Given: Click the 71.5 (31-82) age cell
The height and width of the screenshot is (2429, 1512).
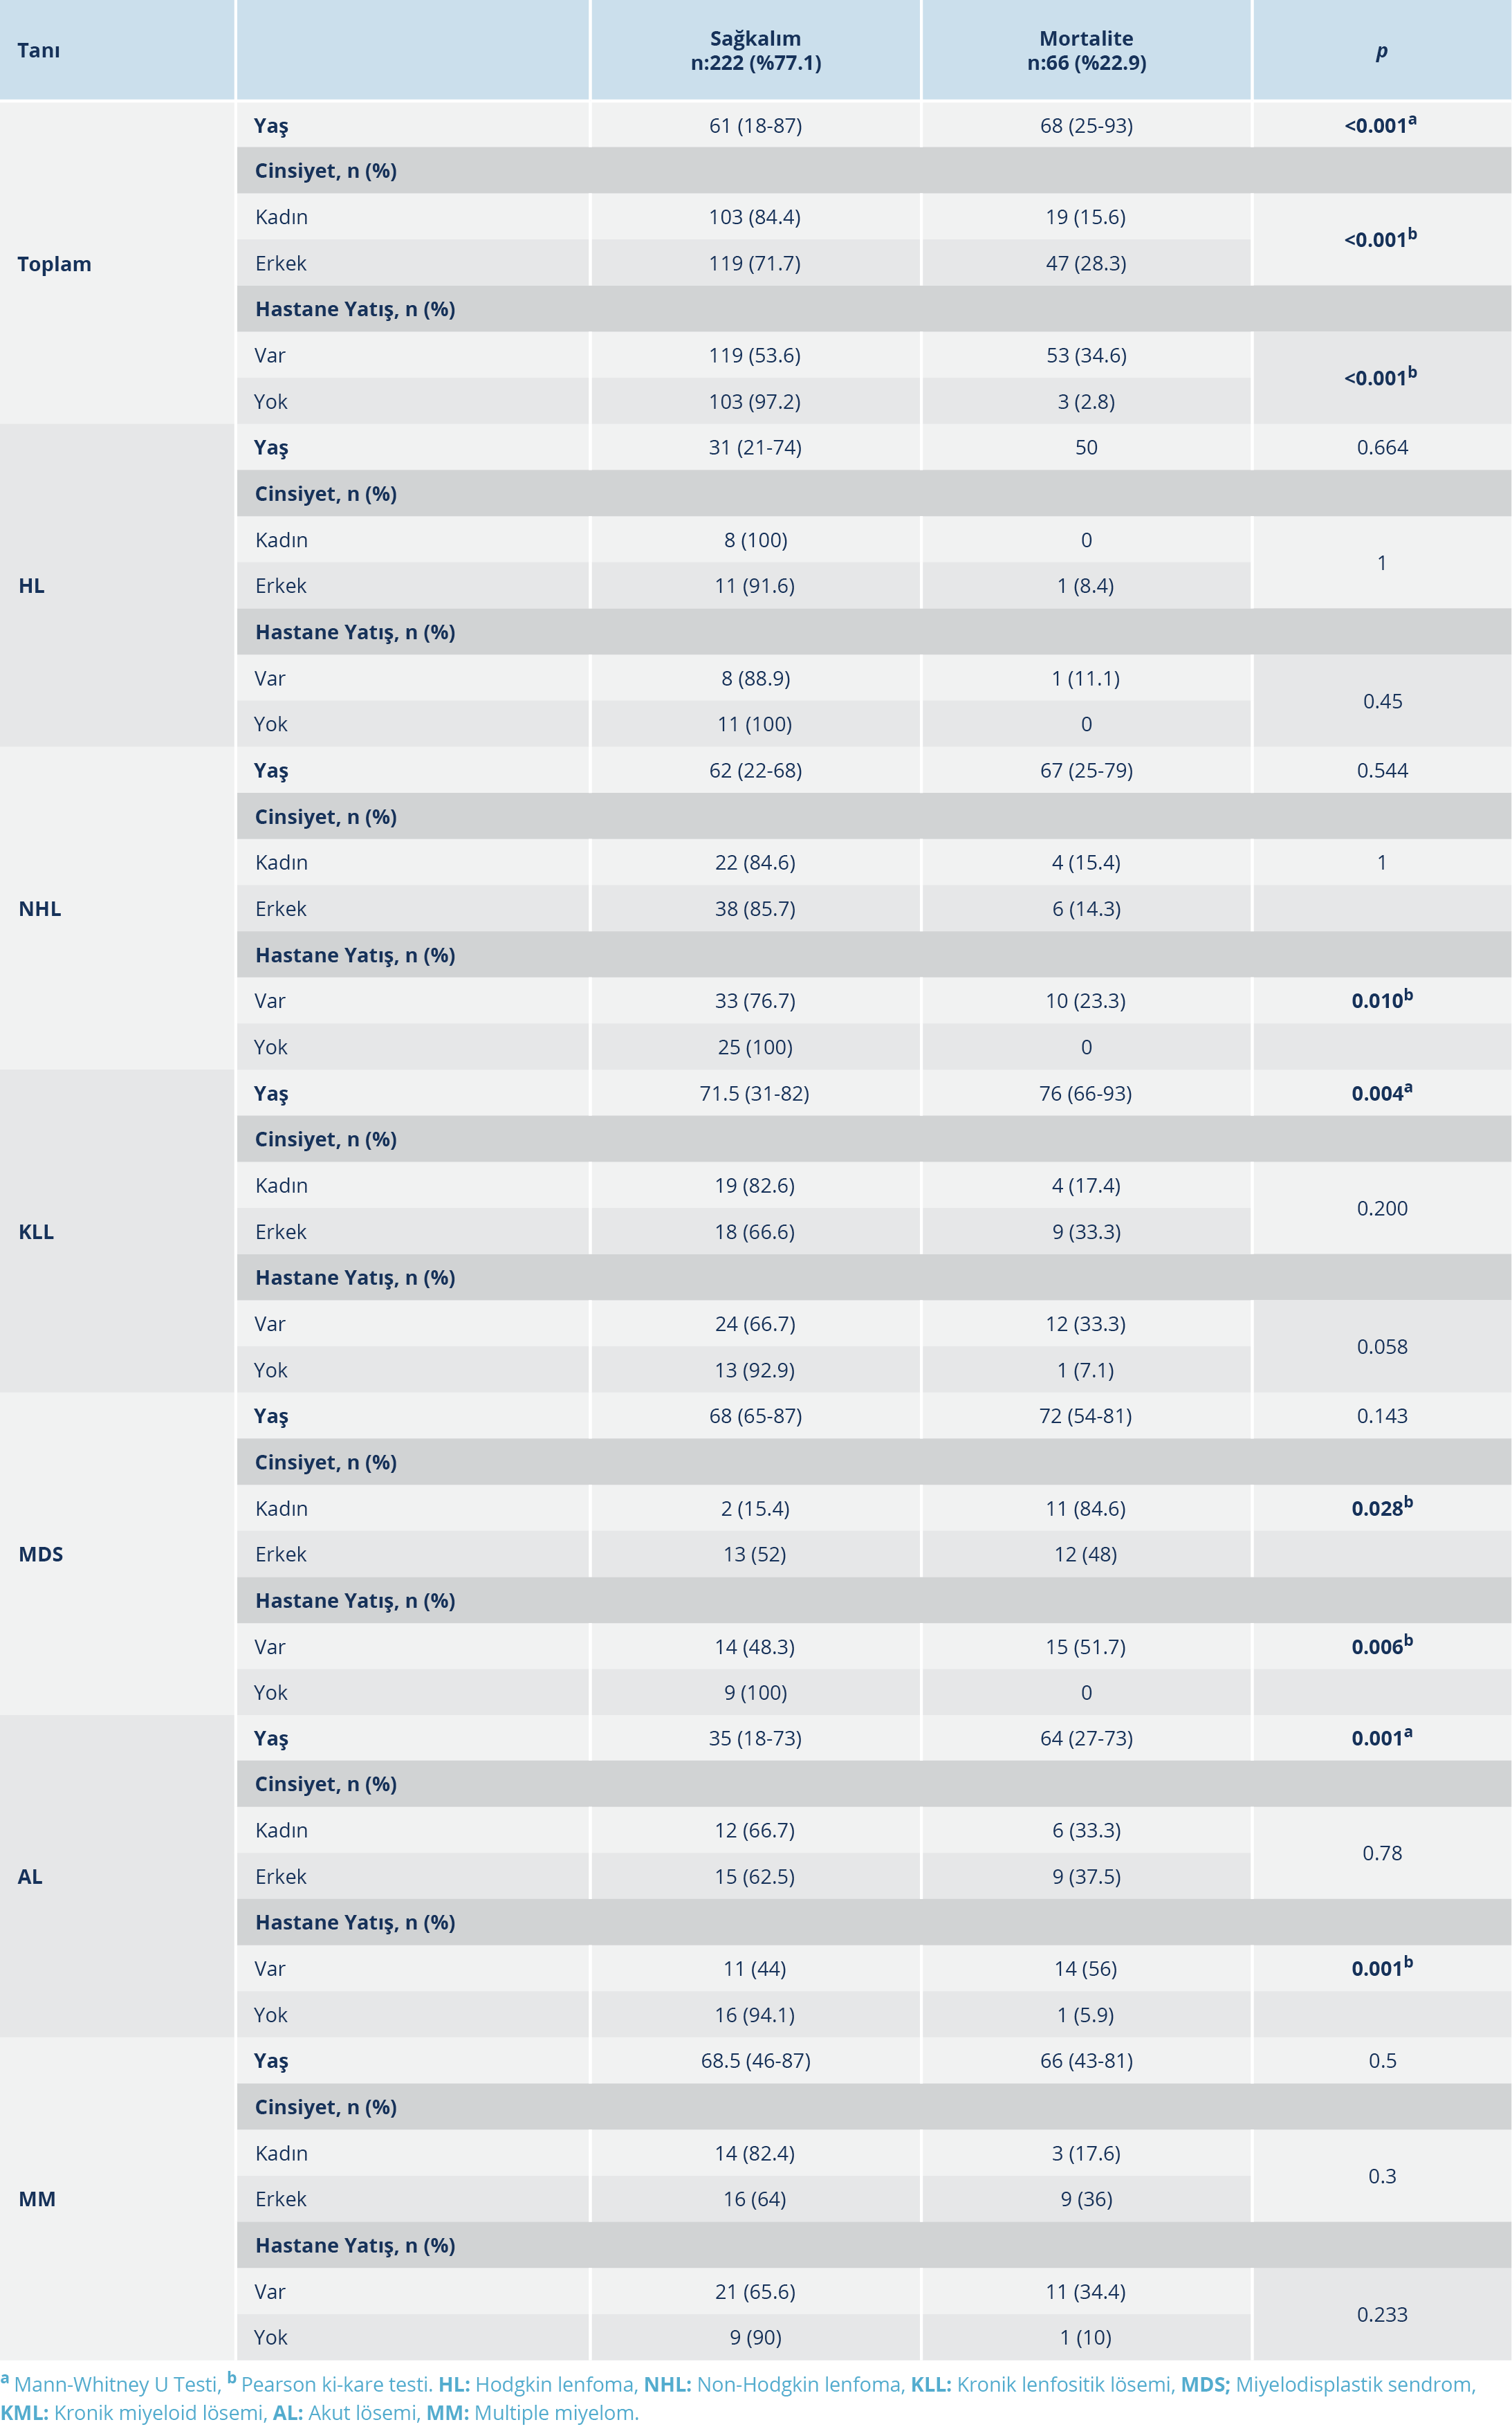Looking at the screenshot, I should 754,1093.
